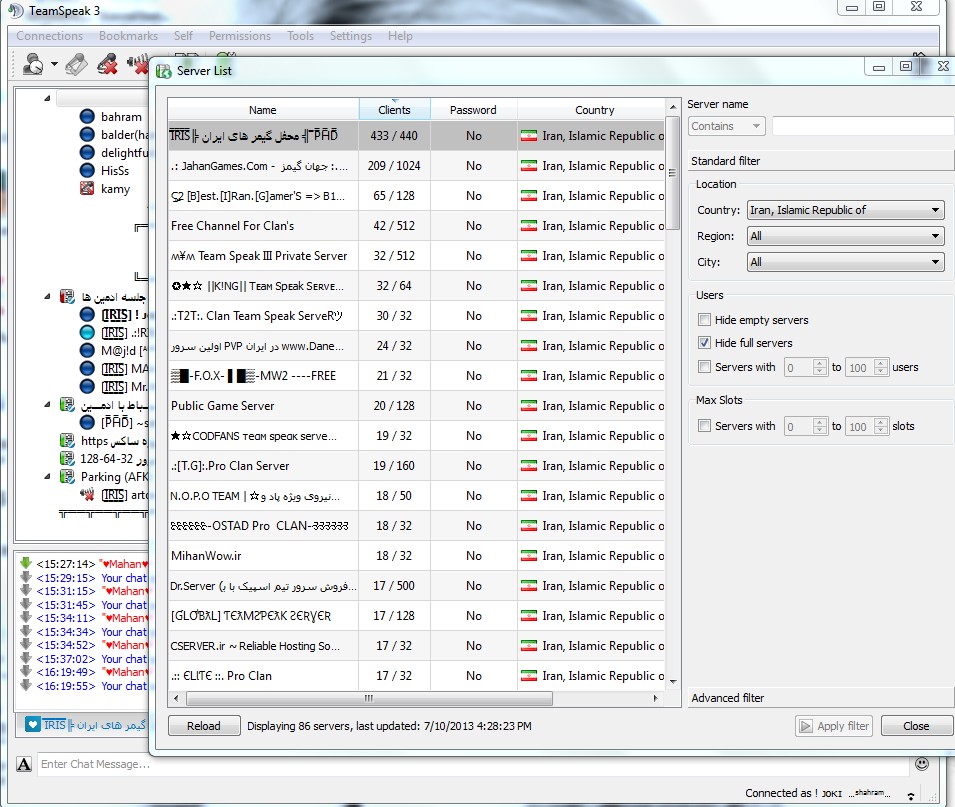Open the Connections menu
Screen dimensions: 955x807
coord(49,36)
